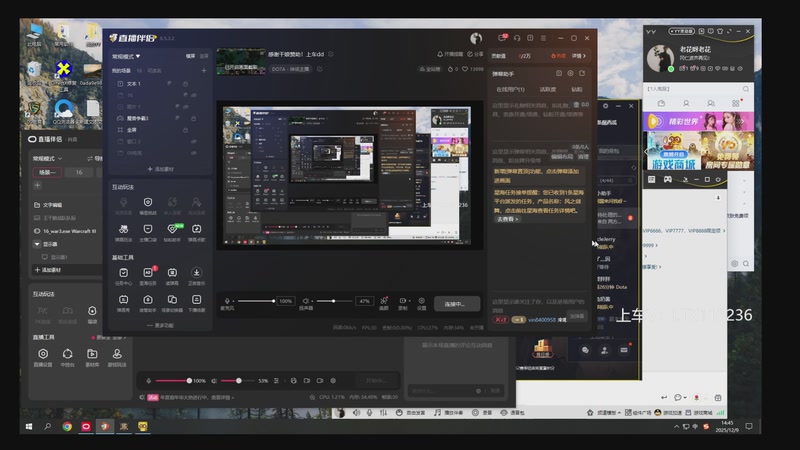This screenshot has width=800, height=450.
Task: Toggle the lock on the 文本 1 source
Action: (x=185, y=84)
